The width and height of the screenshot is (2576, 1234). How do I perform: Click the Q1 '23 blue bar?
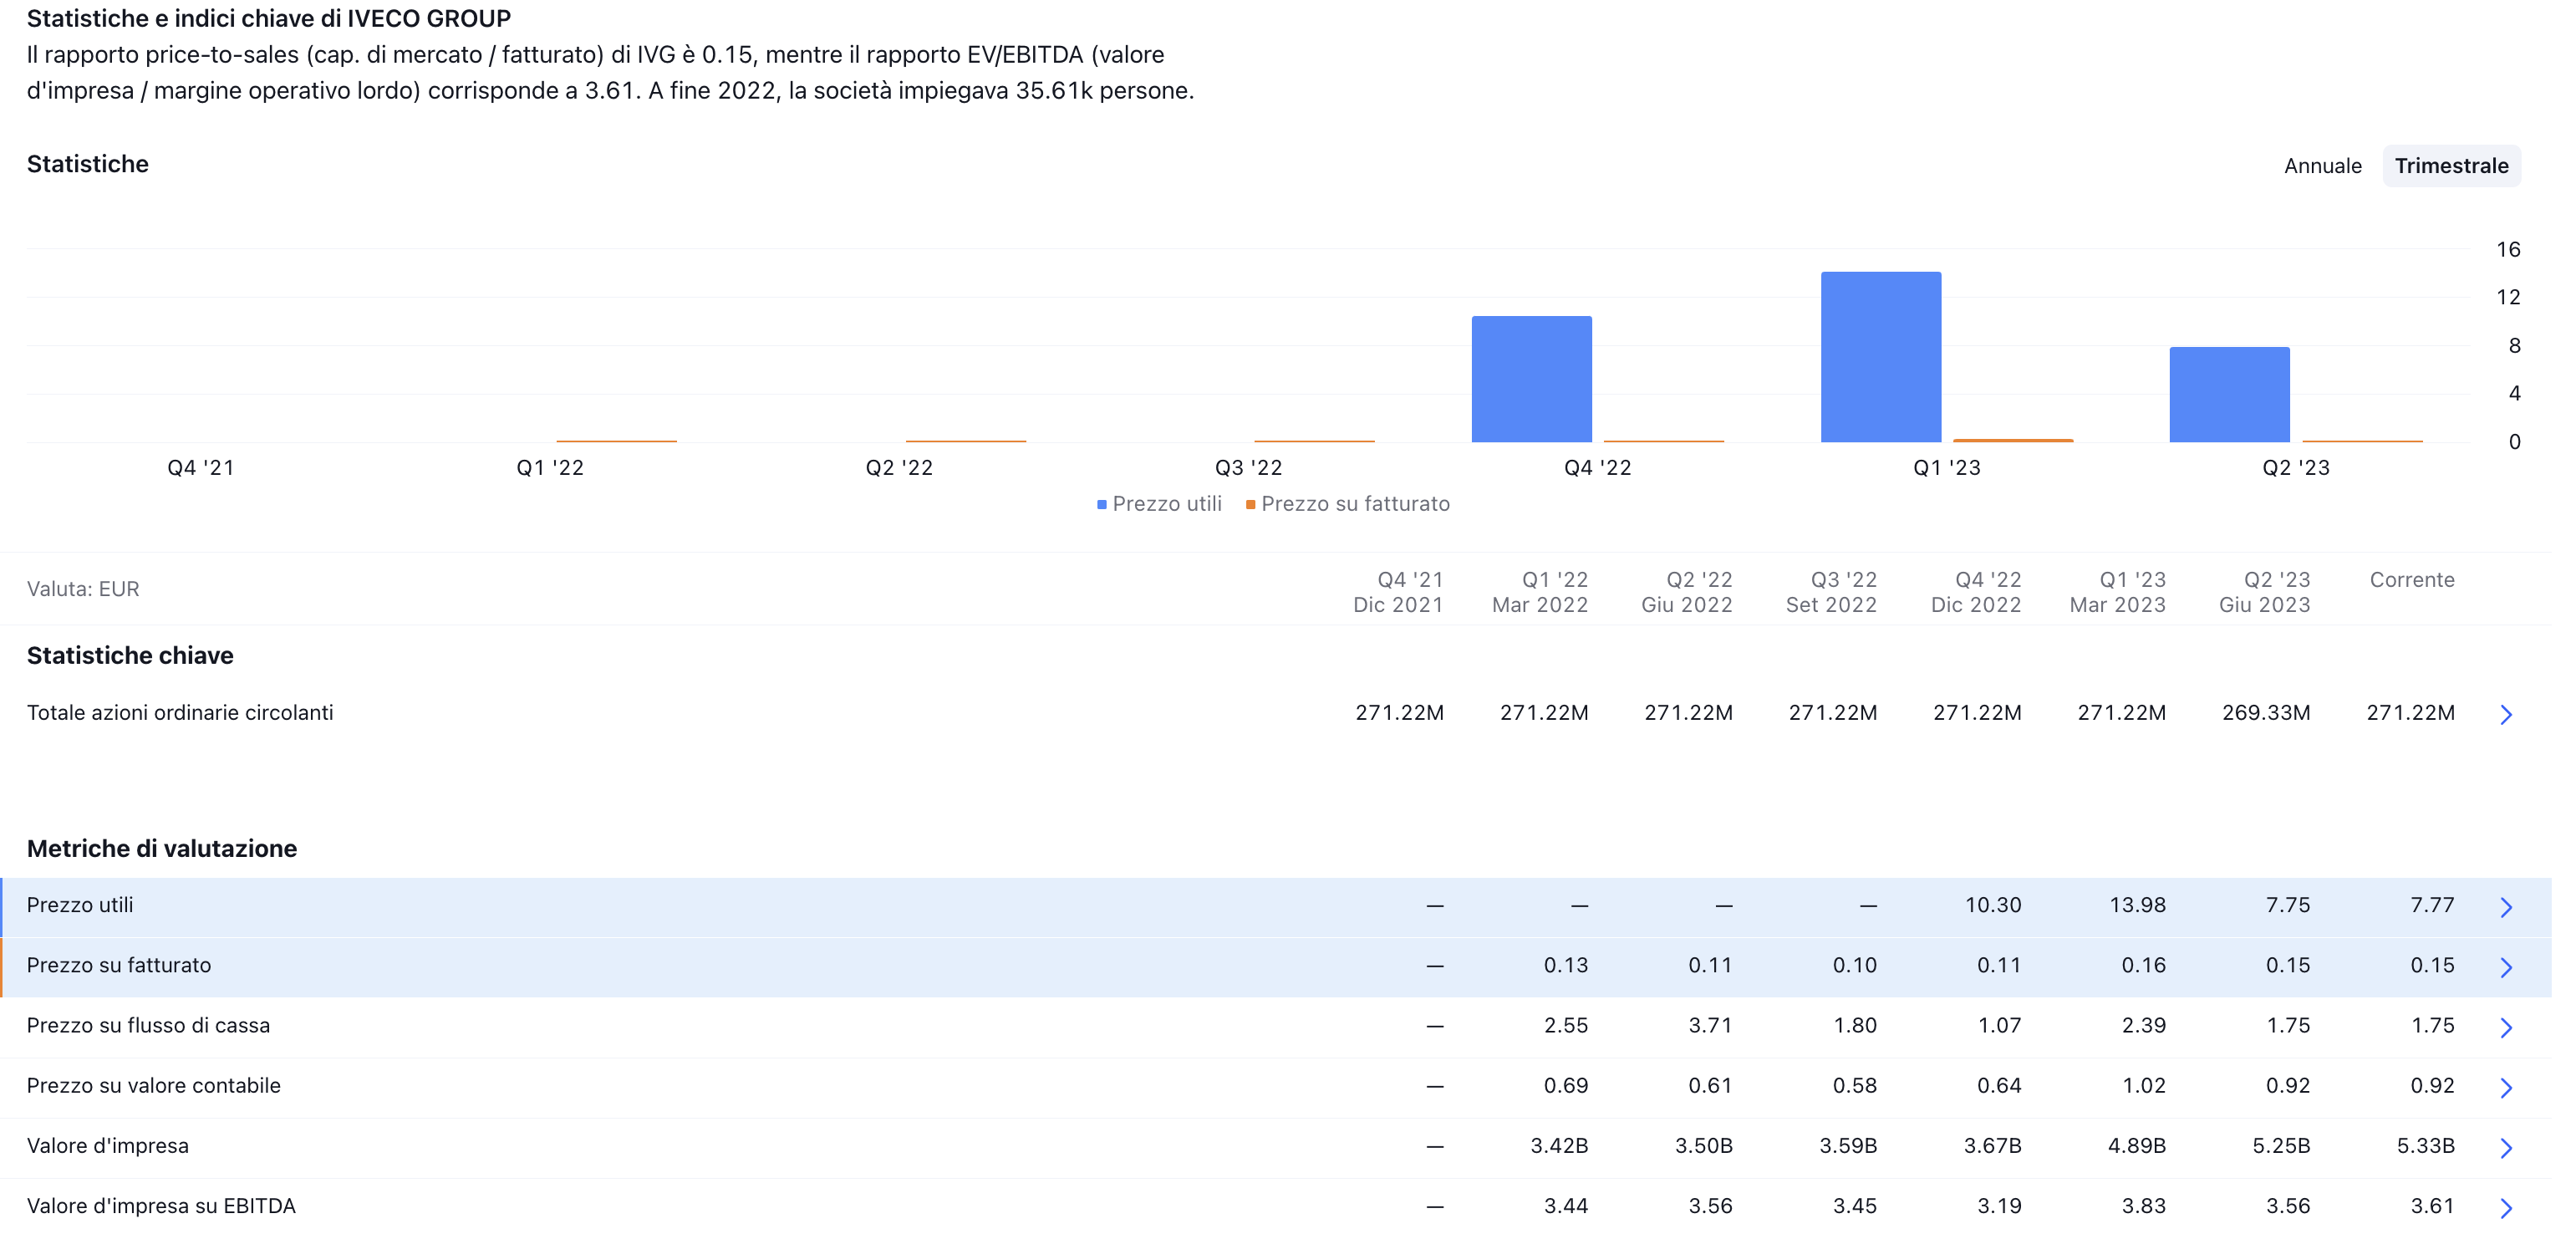coord(1880,357)
